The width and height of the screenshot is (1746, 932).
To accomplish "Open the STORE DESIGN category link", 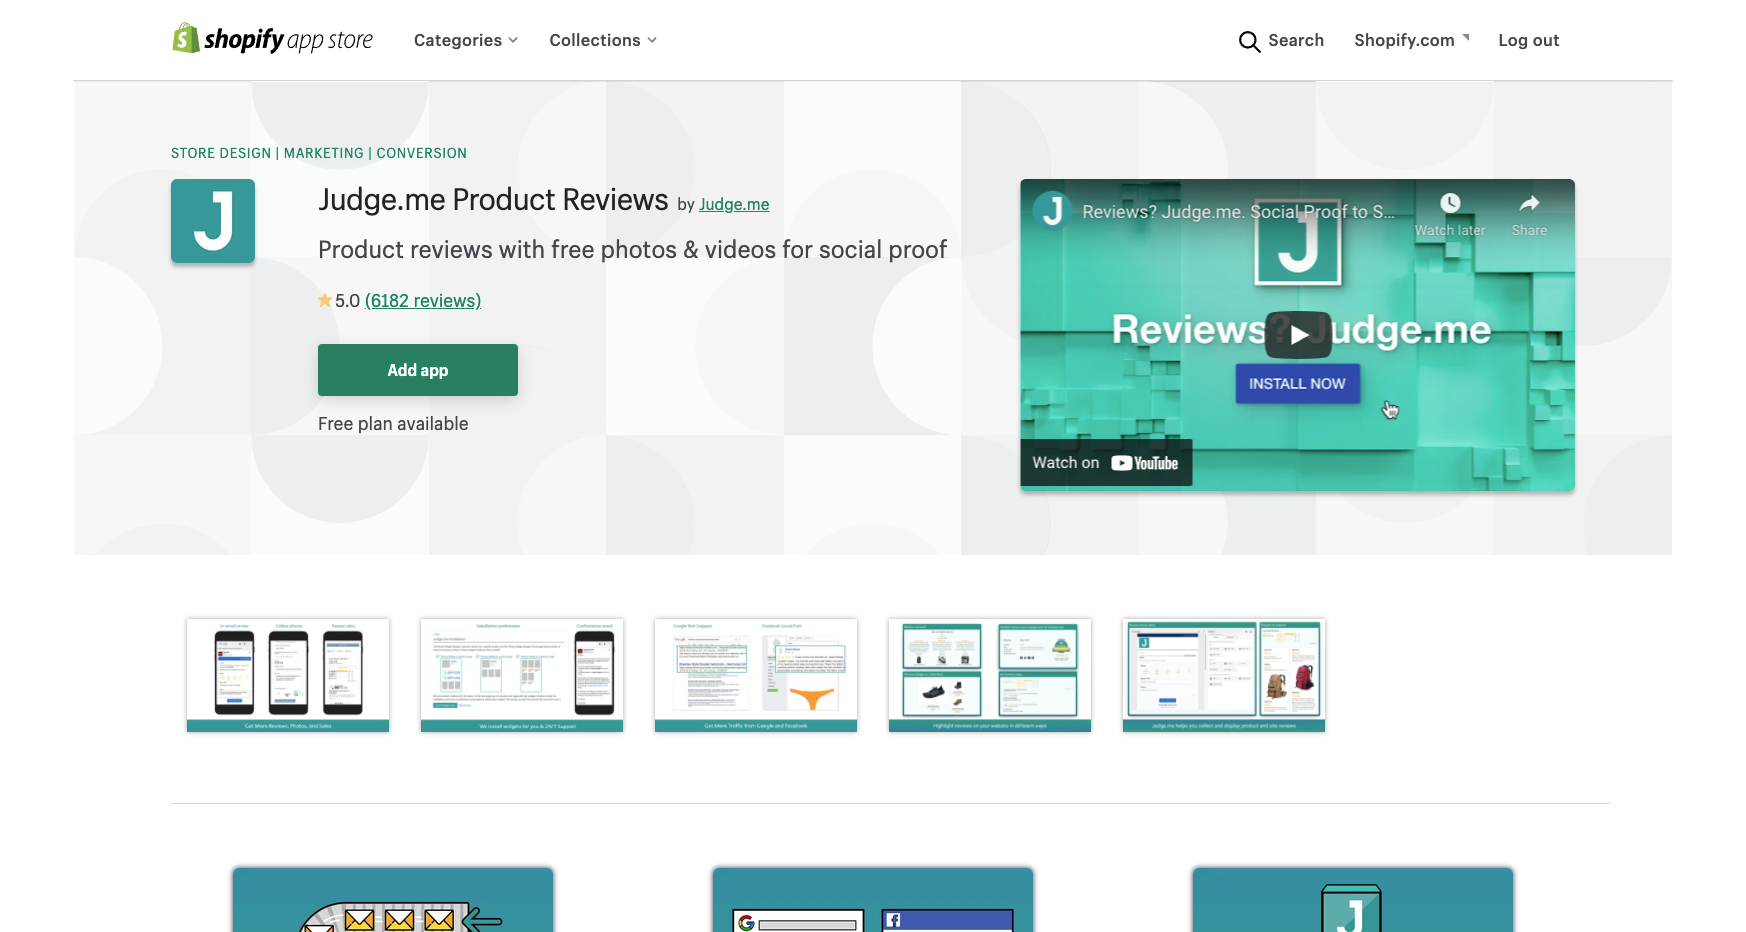I will (221, 153).
